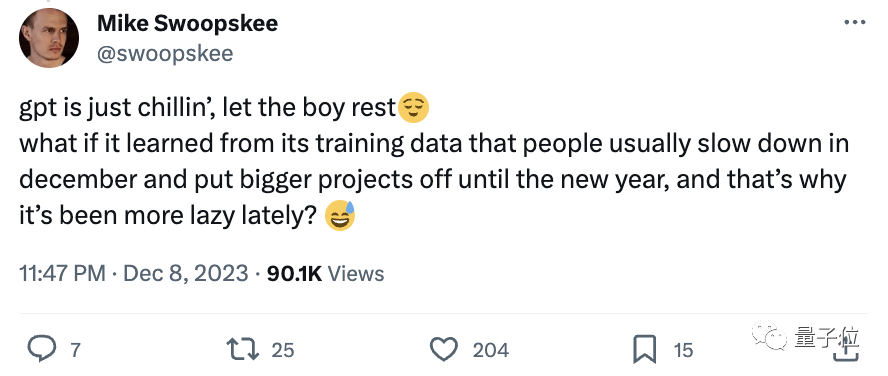
Task: Open the @swoopskee handle link
Action: [165, 54]
